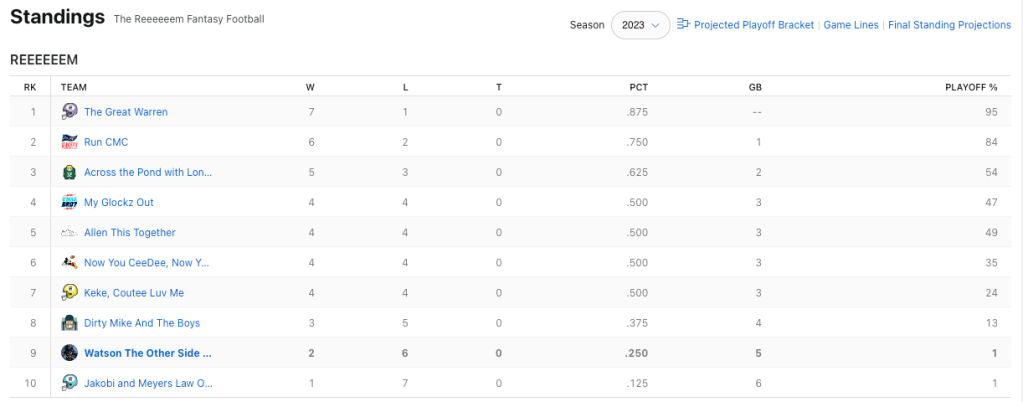Click the PCT column header
This screenshot has height=402, width=1023.
point(639,87)
